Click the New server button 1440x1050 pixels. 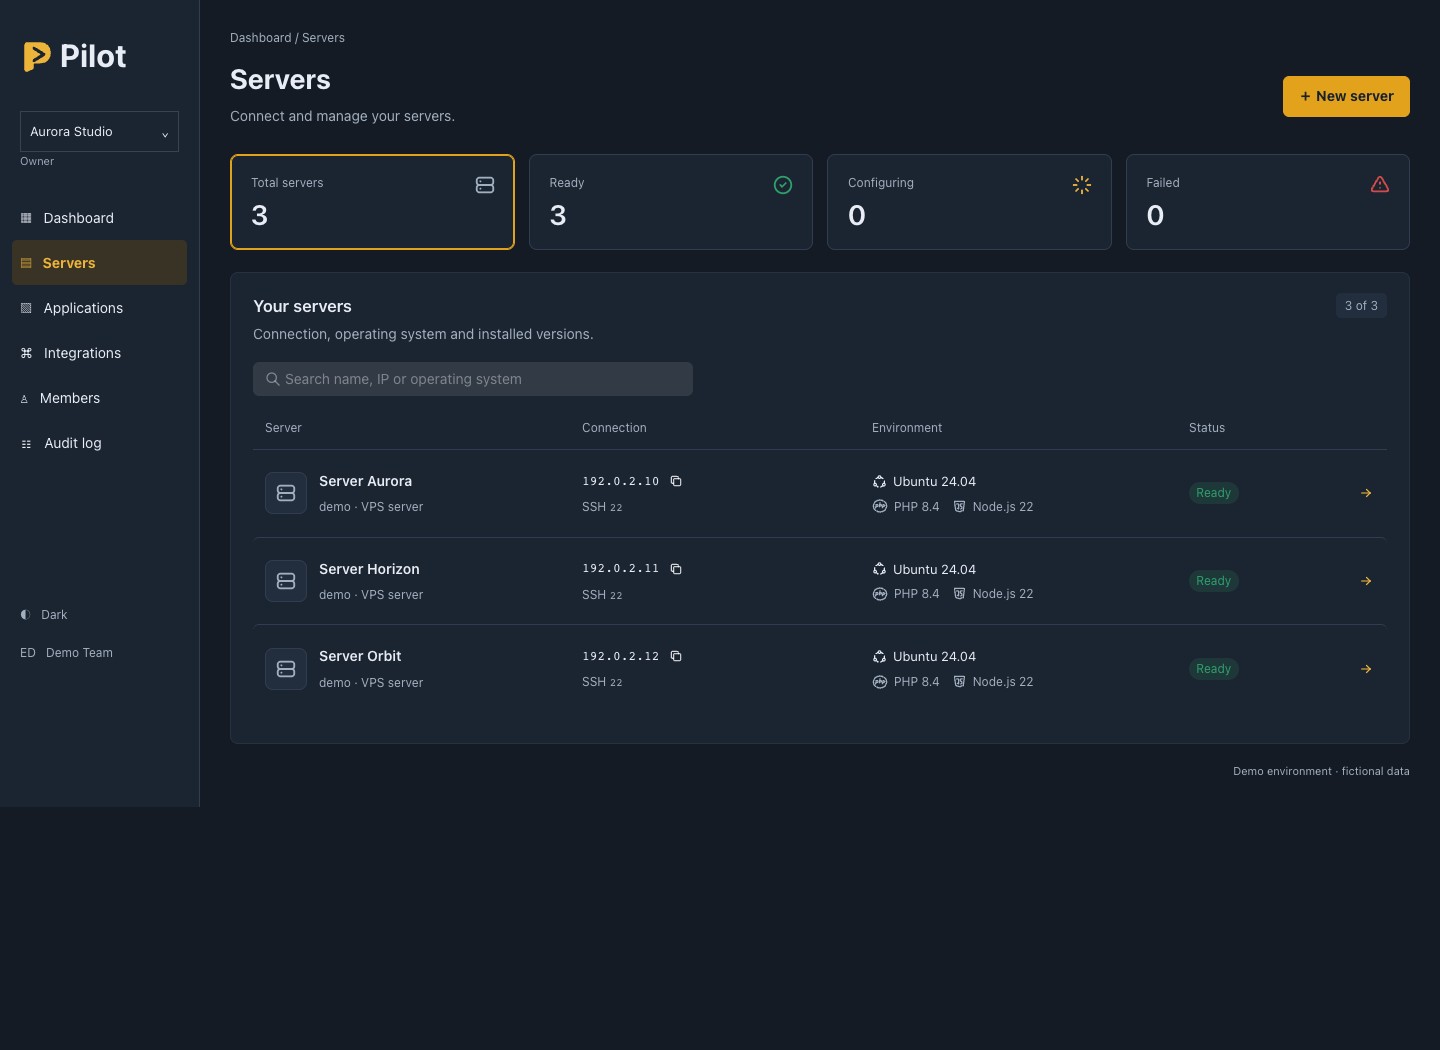(1346, 96)
